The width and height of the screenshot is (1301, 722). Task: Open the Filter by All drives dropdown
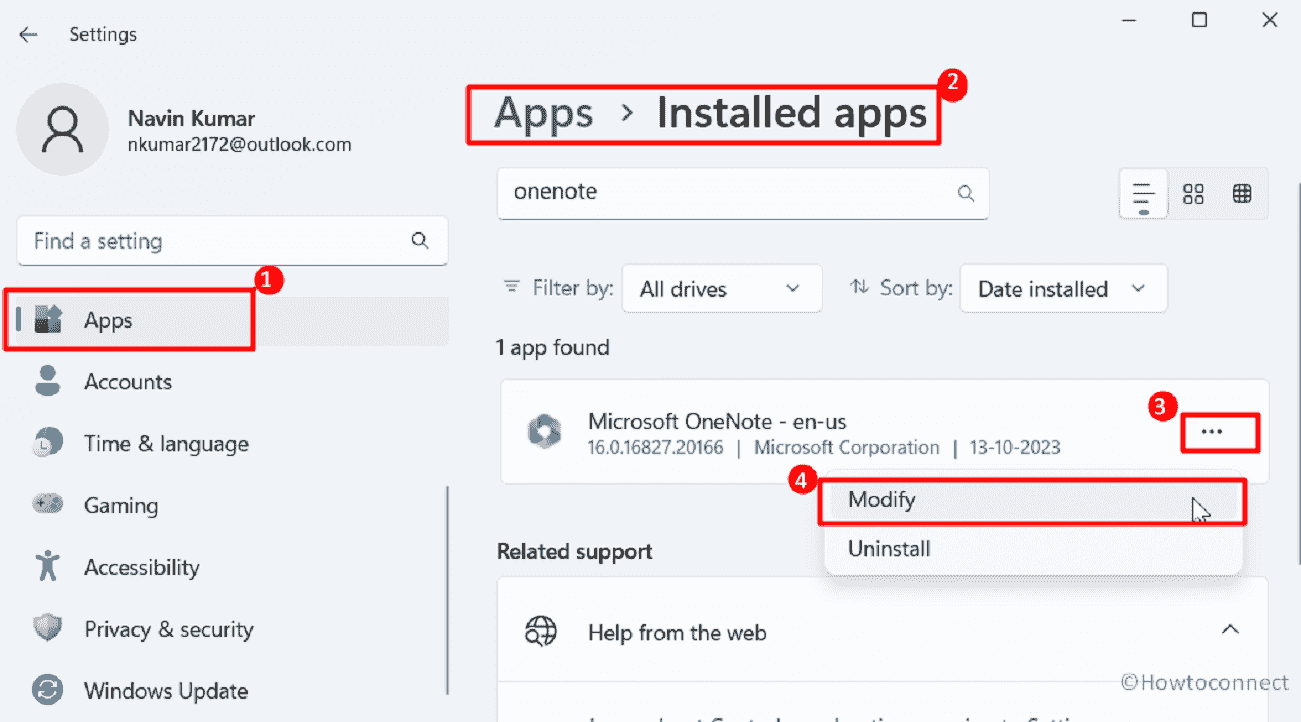[x=722, y=288]
